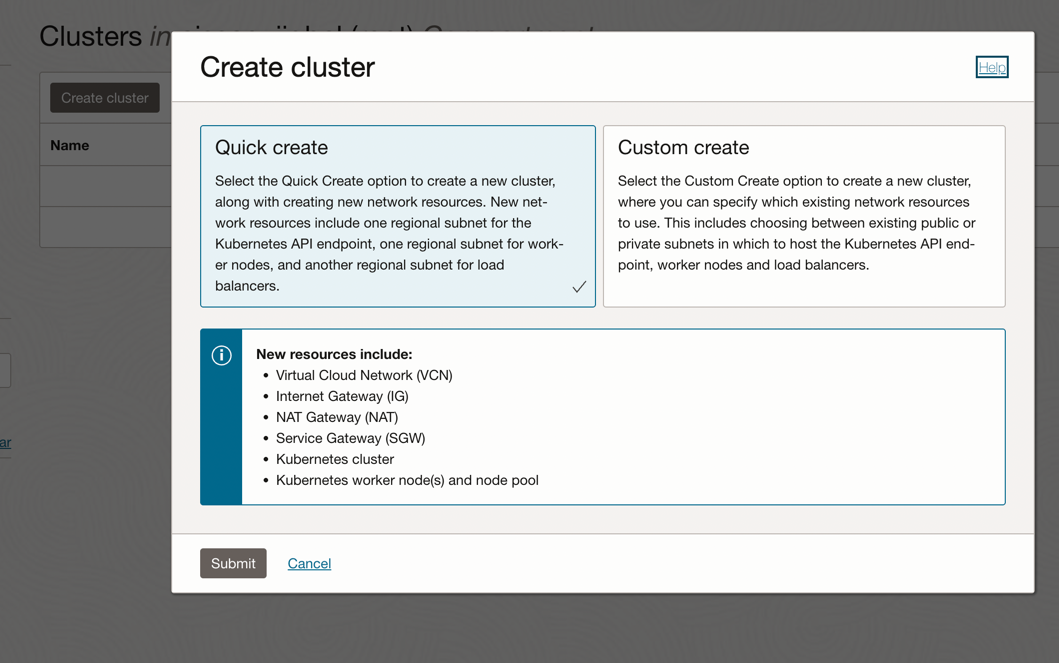
Task: Click 'Kubernetes worker node(s) and node pool' item
Action: tap(407, 480)
